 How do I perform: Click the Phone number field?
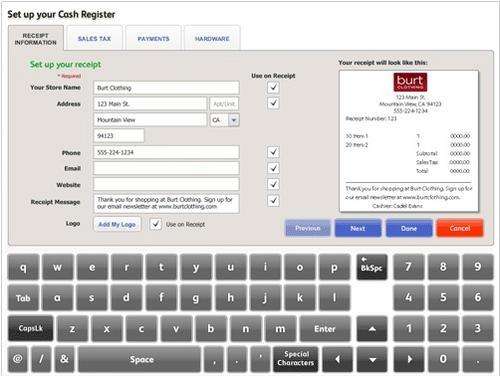(166, 152)
